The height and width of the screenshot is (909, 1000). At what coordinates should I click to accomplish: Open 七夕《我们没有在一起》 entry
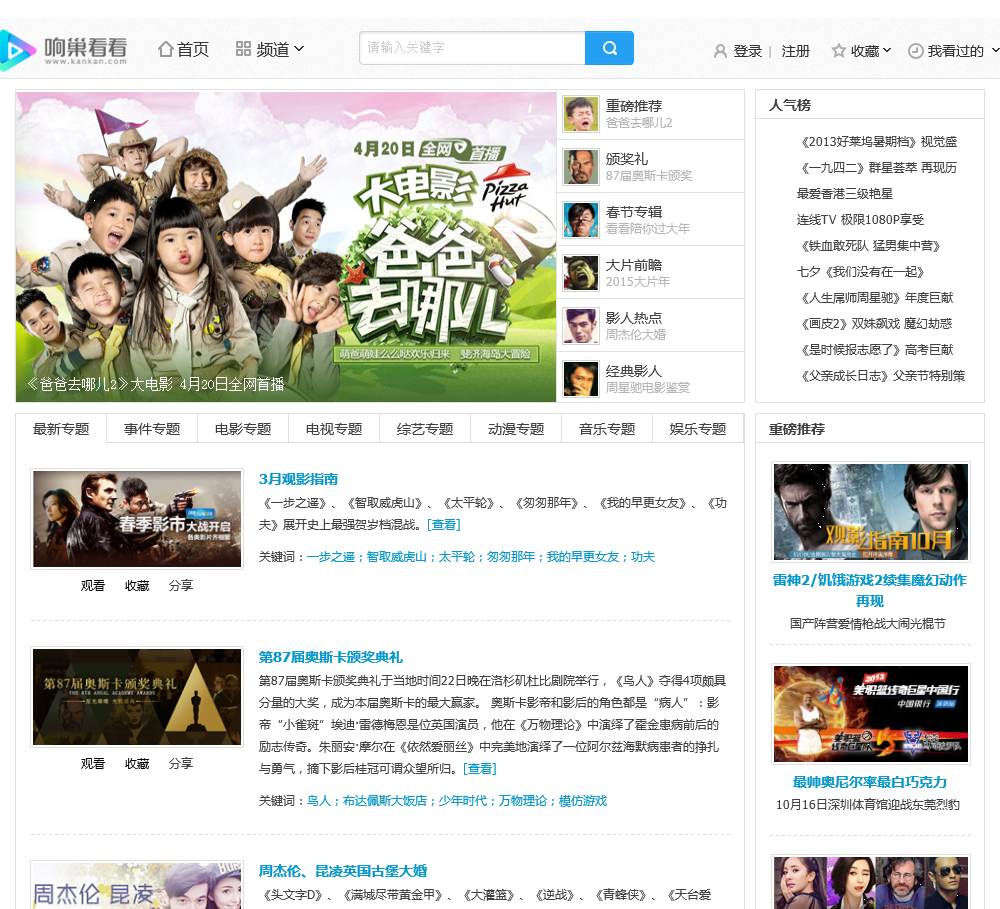point(861,272)
